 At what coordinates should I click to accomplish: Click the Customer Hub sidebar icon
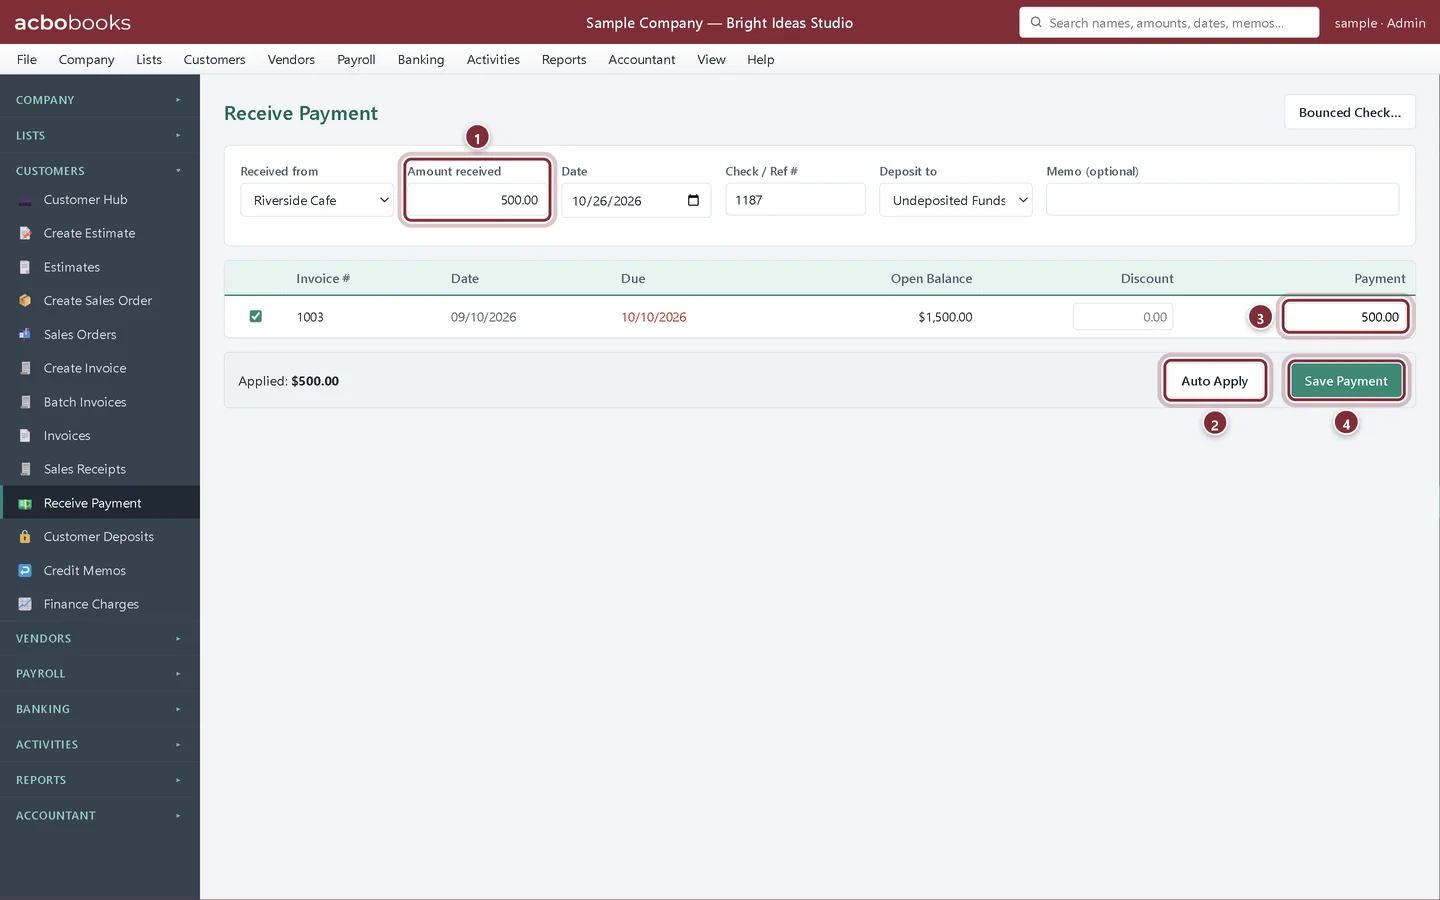[25, 200]
